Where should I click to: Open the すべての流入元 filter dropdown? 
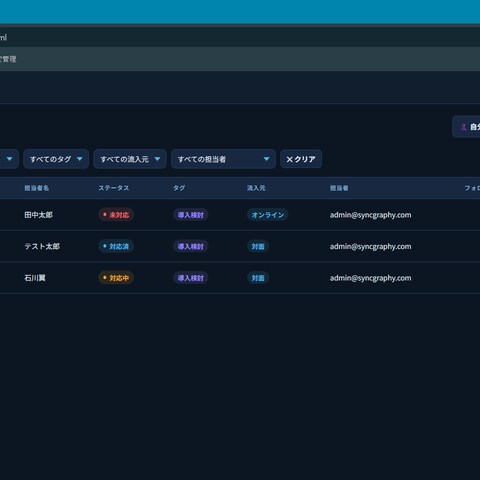coord(130,159)
